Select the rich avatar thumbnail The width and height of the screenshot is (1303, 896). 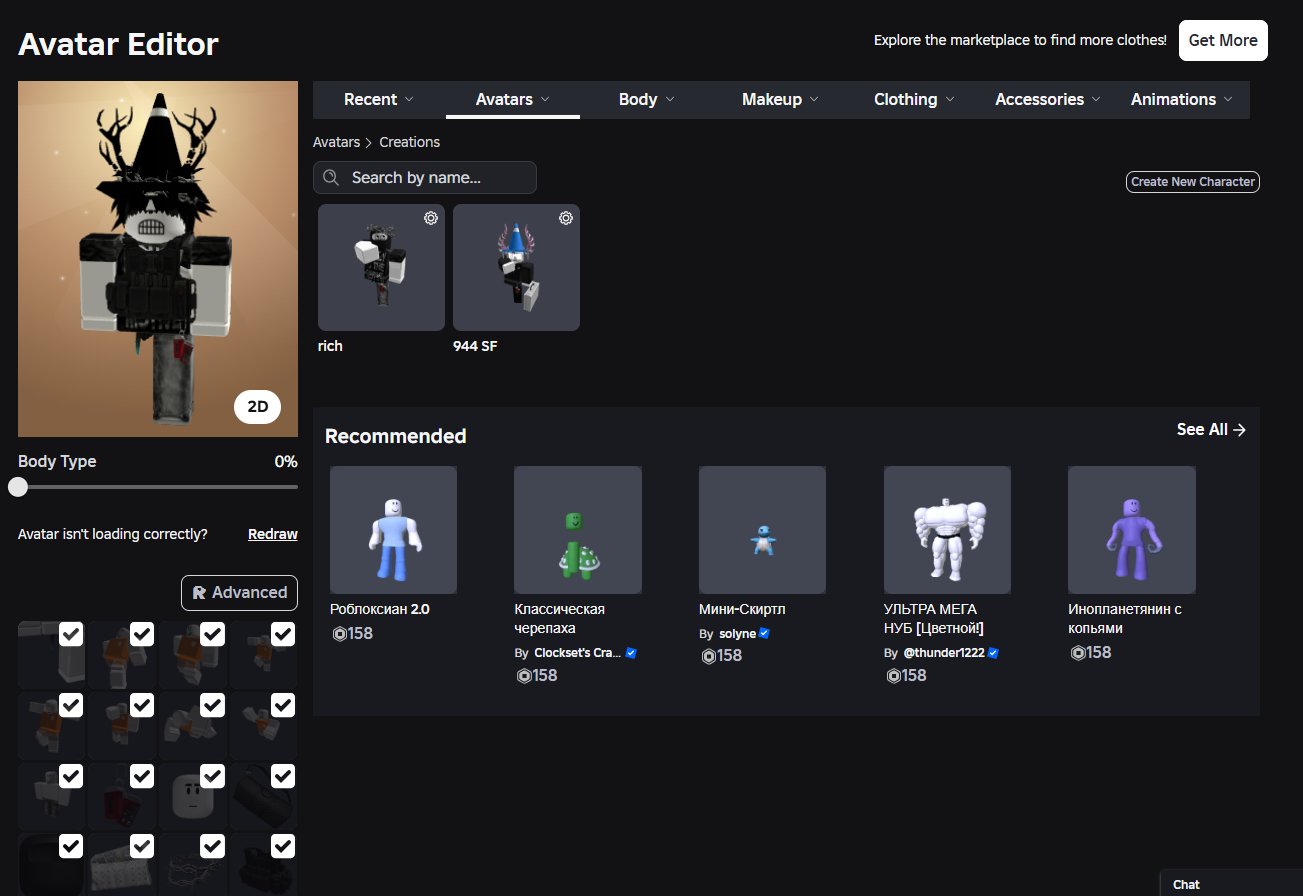pyautogui.click(x=381, y=267)
